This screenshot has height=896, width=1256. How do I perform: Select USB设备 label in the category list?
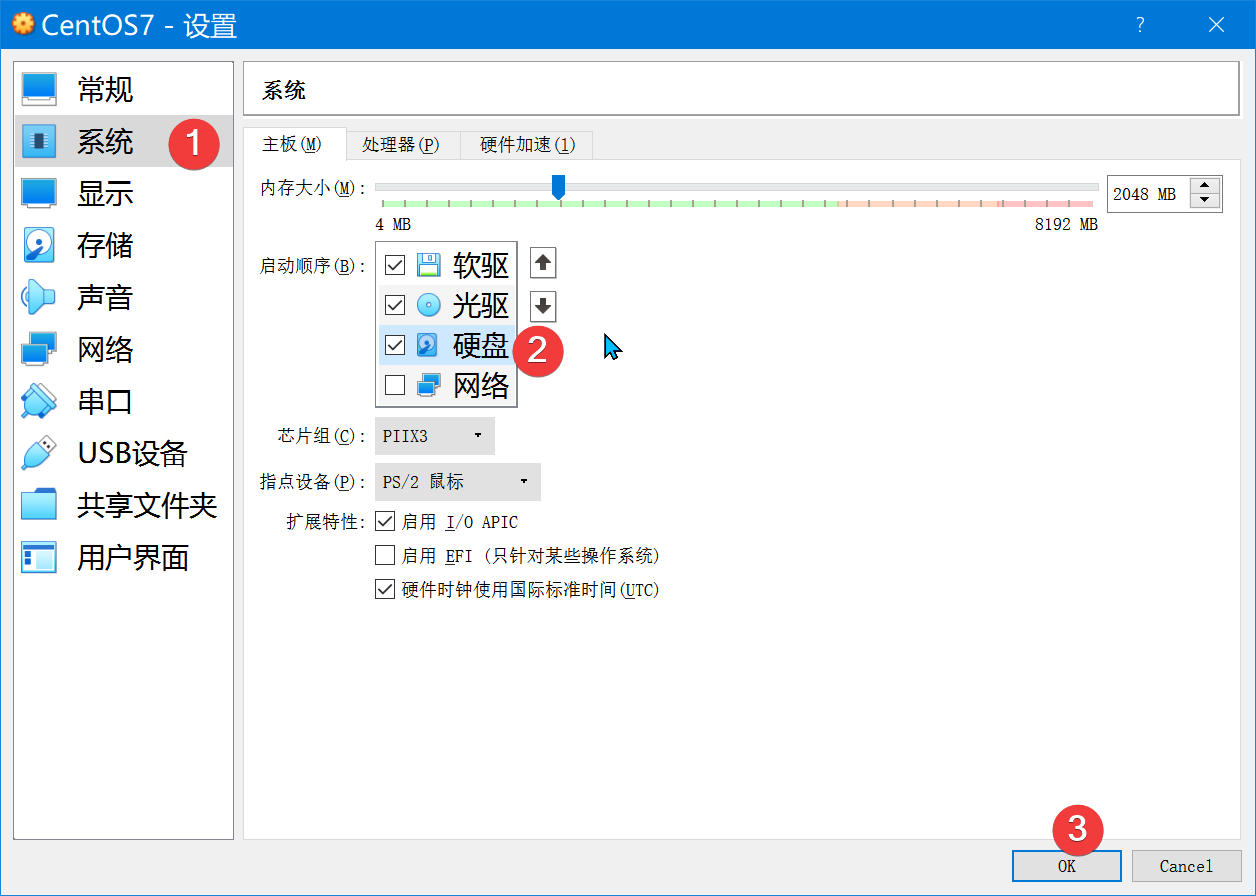133,453
